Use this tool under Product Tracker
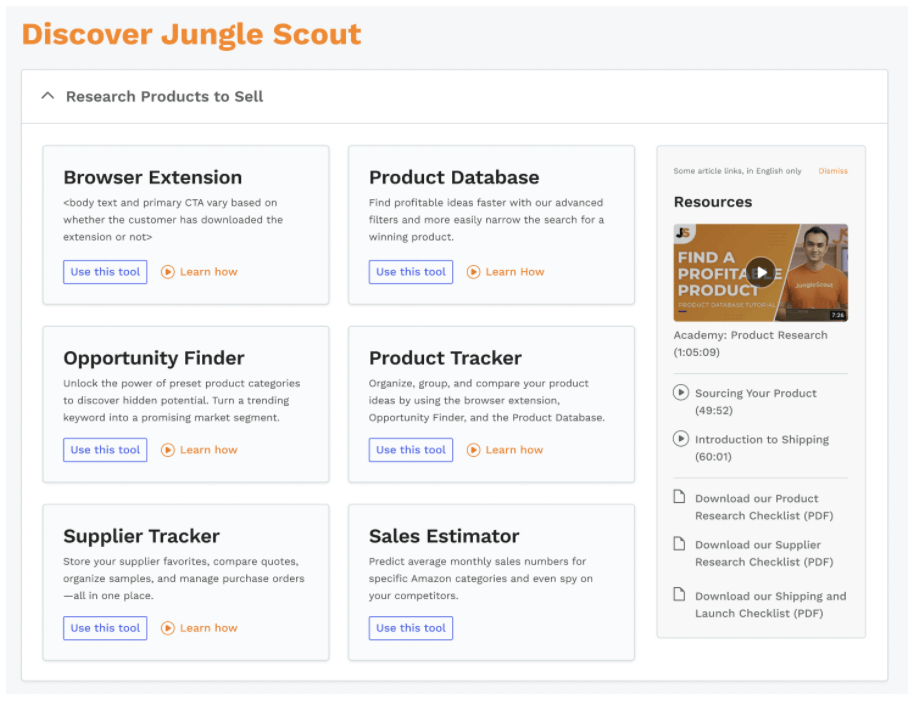The image size is (924, 708). click(x=411, y=450)
